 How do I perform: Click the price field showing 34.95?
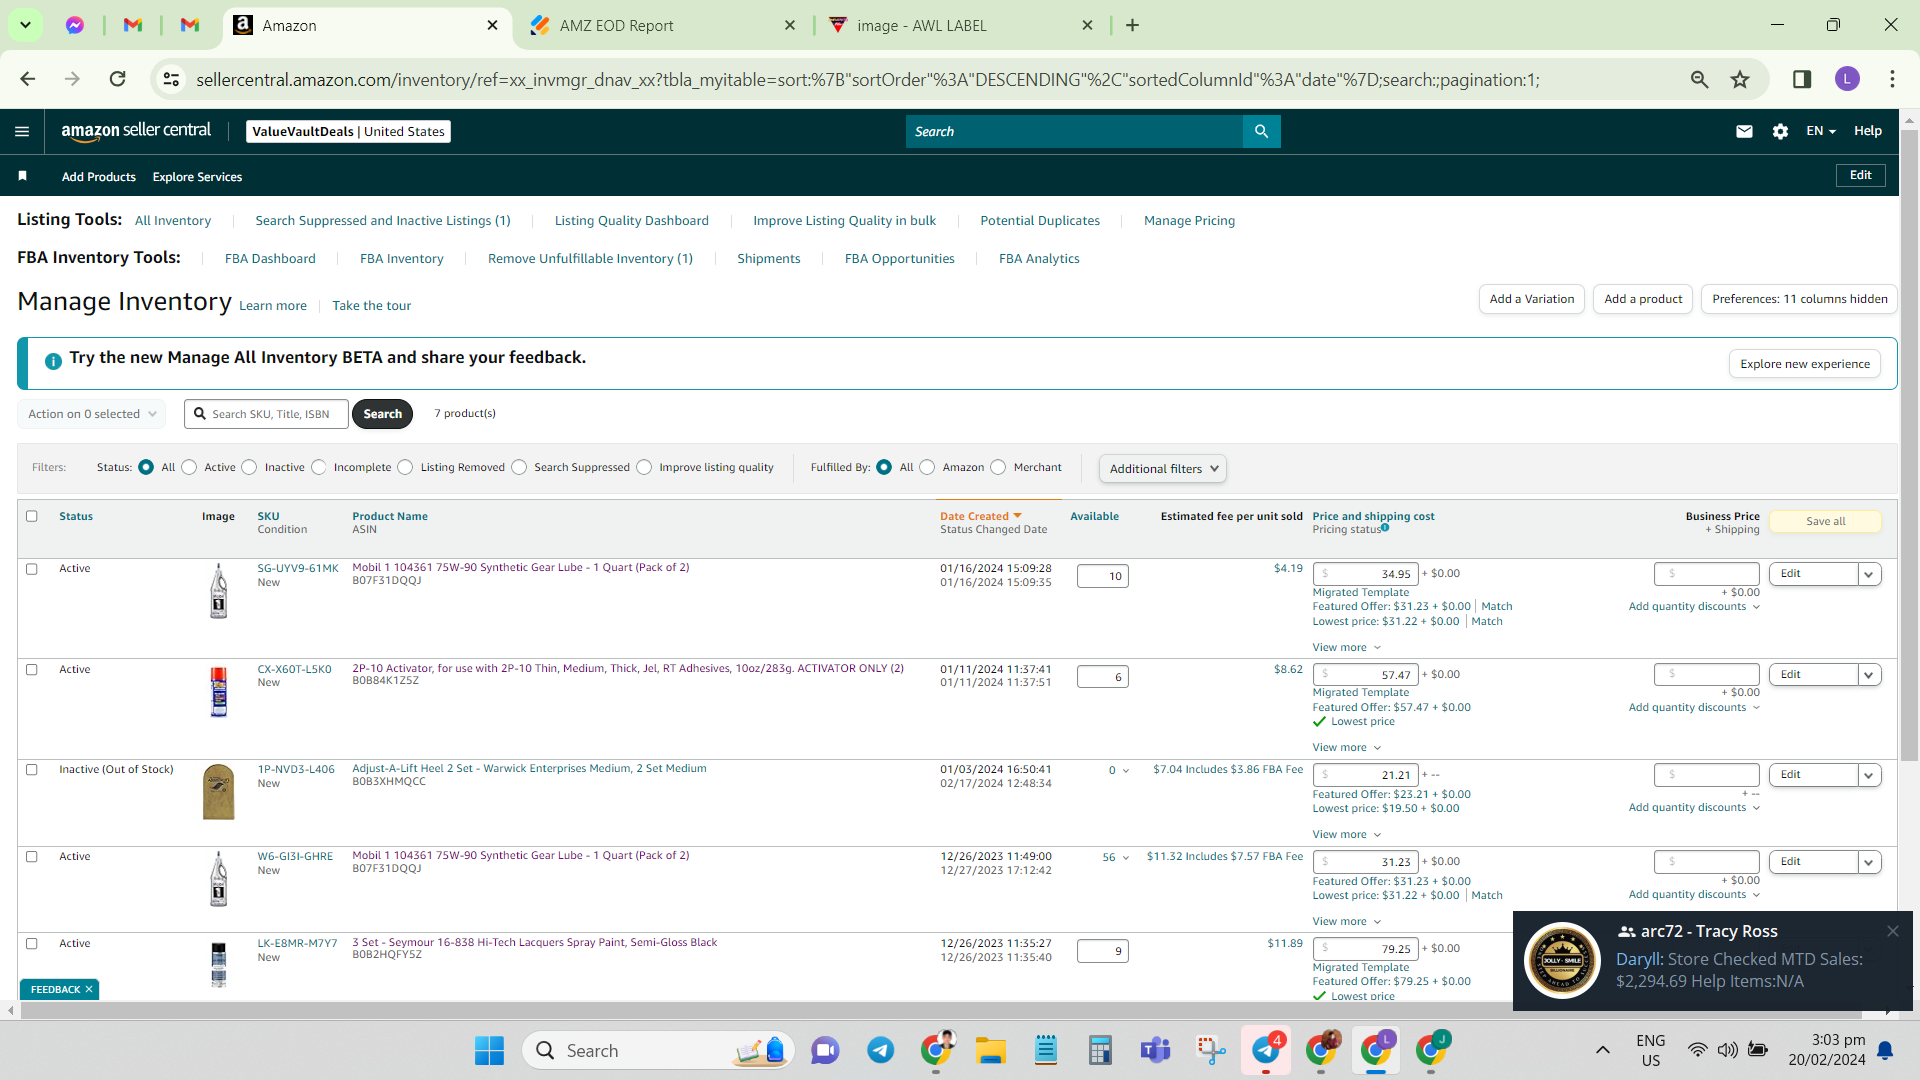(x=1365, y=574)
